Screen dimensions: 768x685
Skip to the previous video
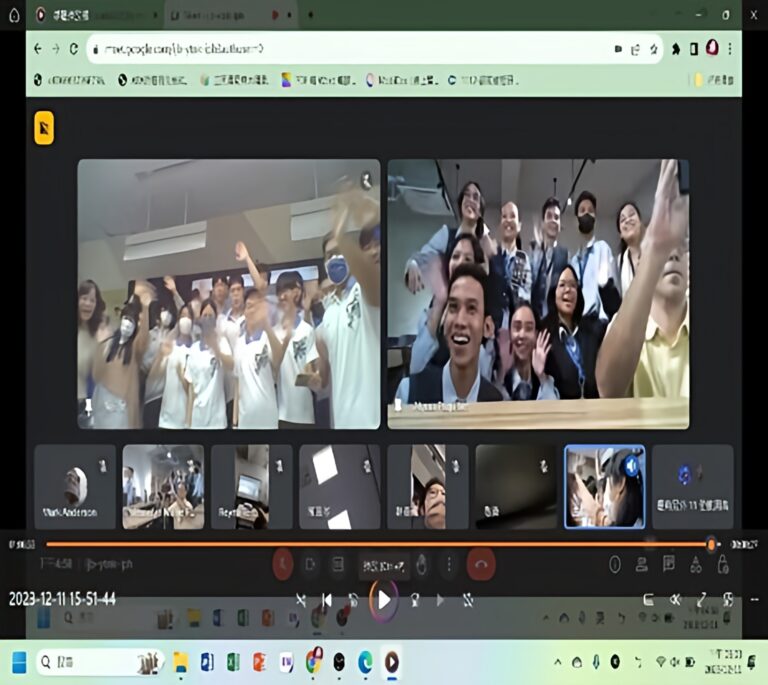327,600
